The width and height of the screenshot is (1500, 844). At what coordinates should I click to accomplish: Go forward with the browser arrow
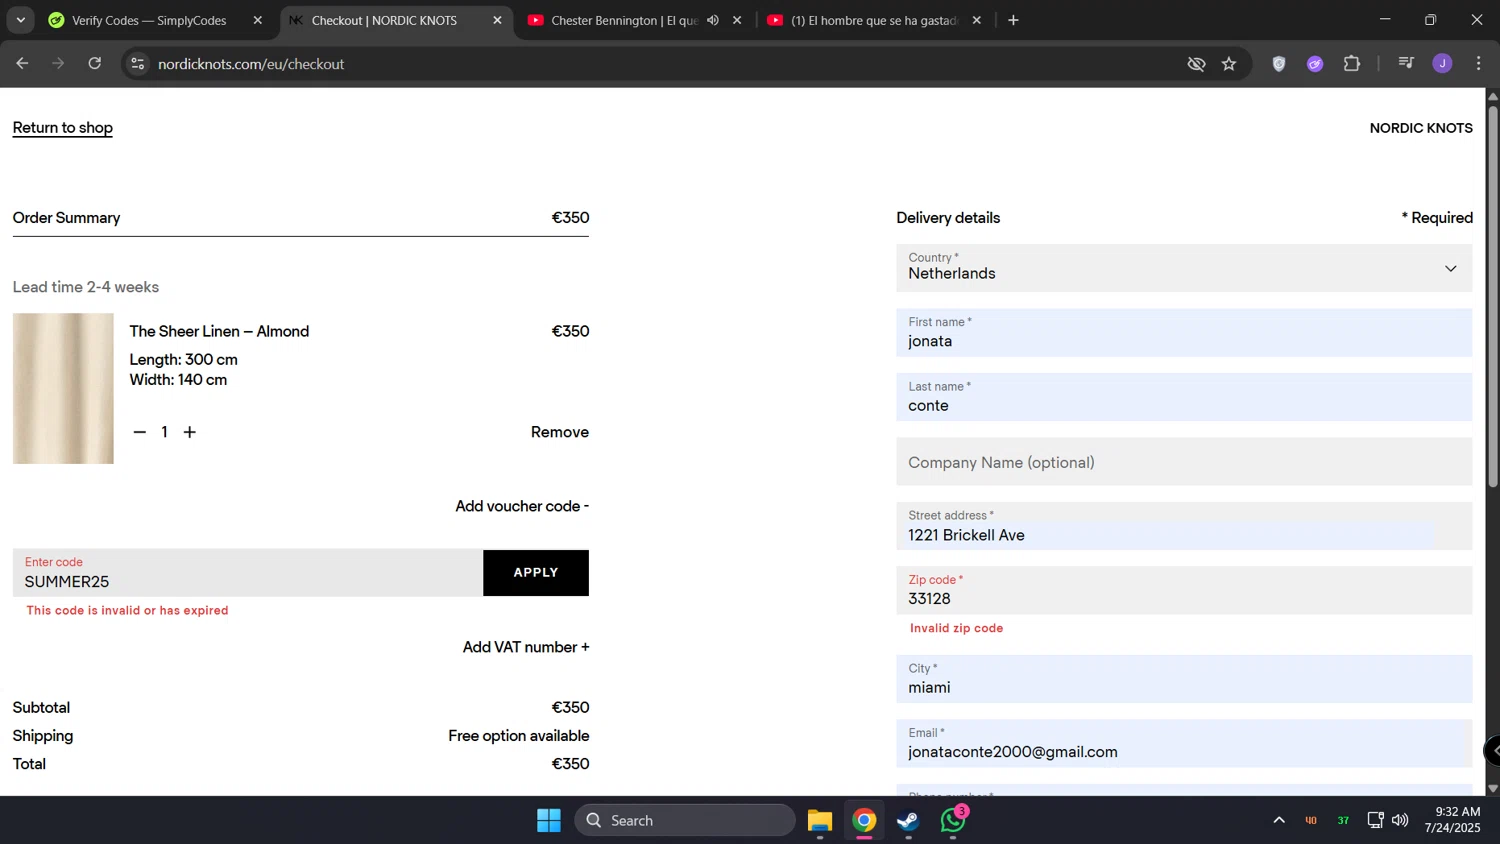pos(58,64)
